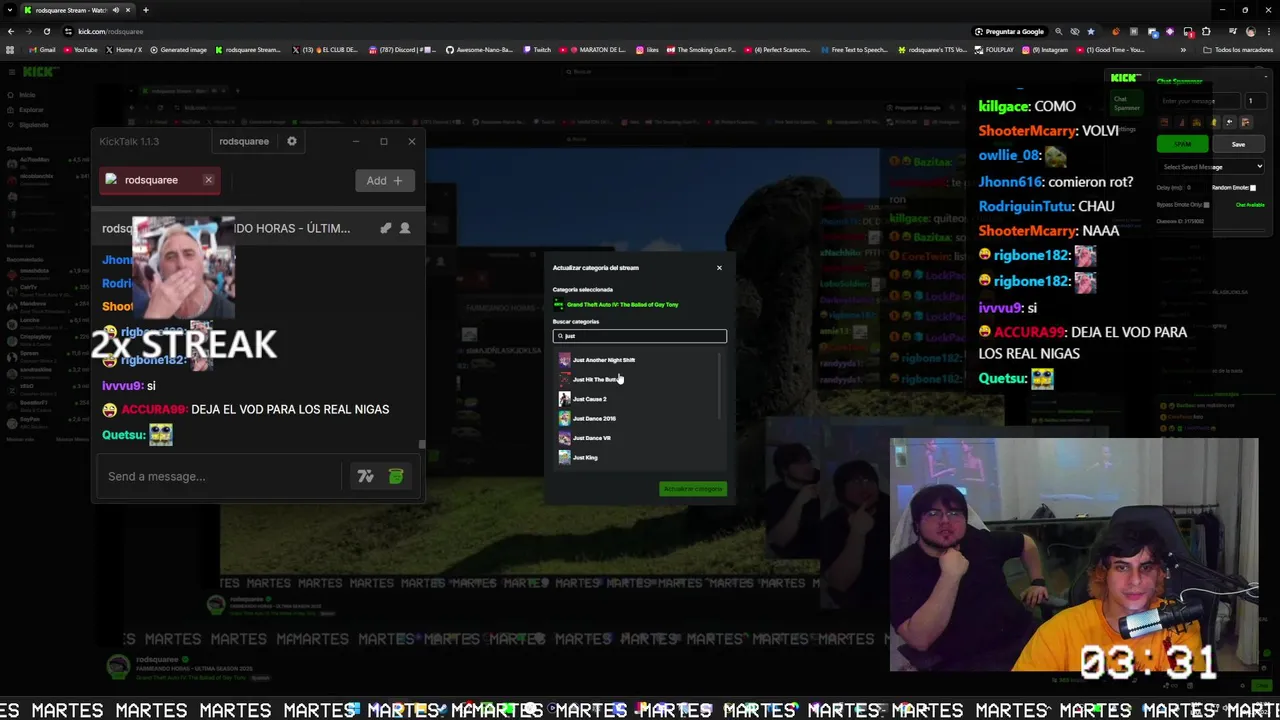Click the green SPAM button
Viewport: 1280px width, 720px height.
1183,144
